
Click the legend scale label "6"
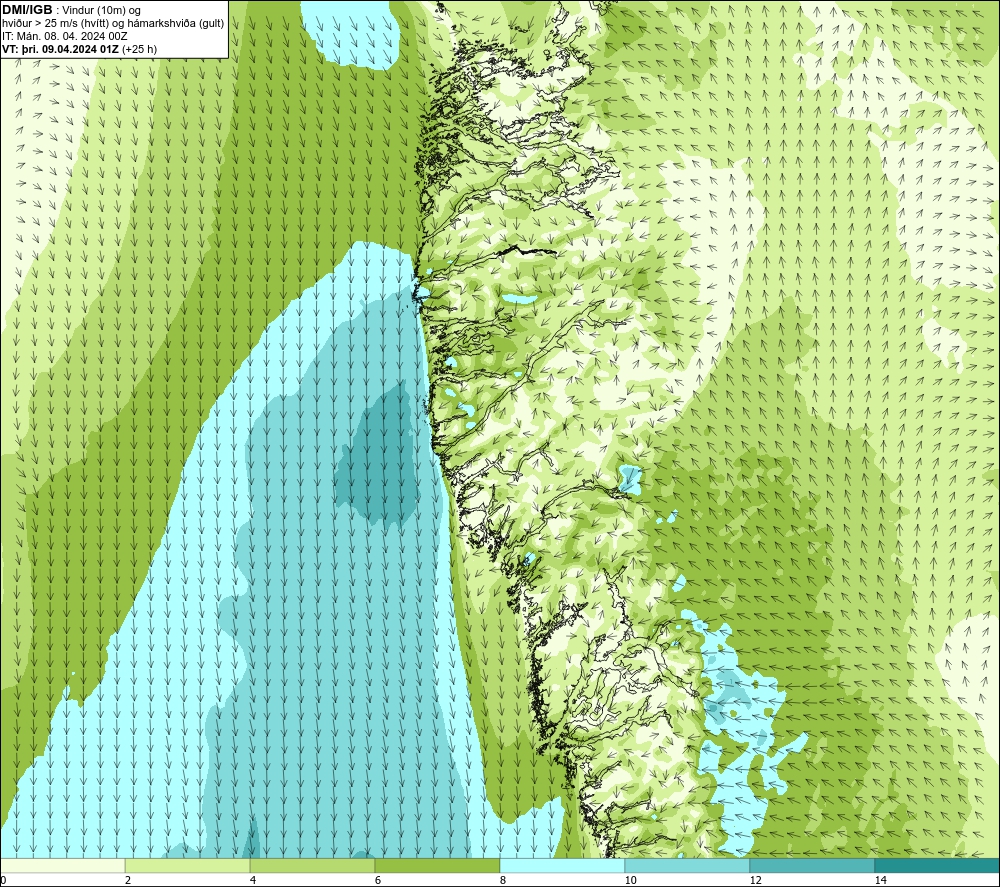pyautogui.click(x=378, y=880)
